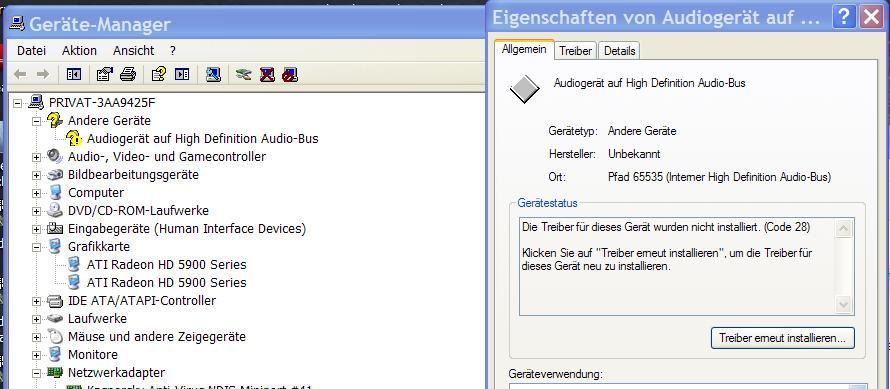Screen dimensions: 890x389
Task: Expand Eingabegeräte (Human Interface Devices) node
Action: (x=36, y=229)
